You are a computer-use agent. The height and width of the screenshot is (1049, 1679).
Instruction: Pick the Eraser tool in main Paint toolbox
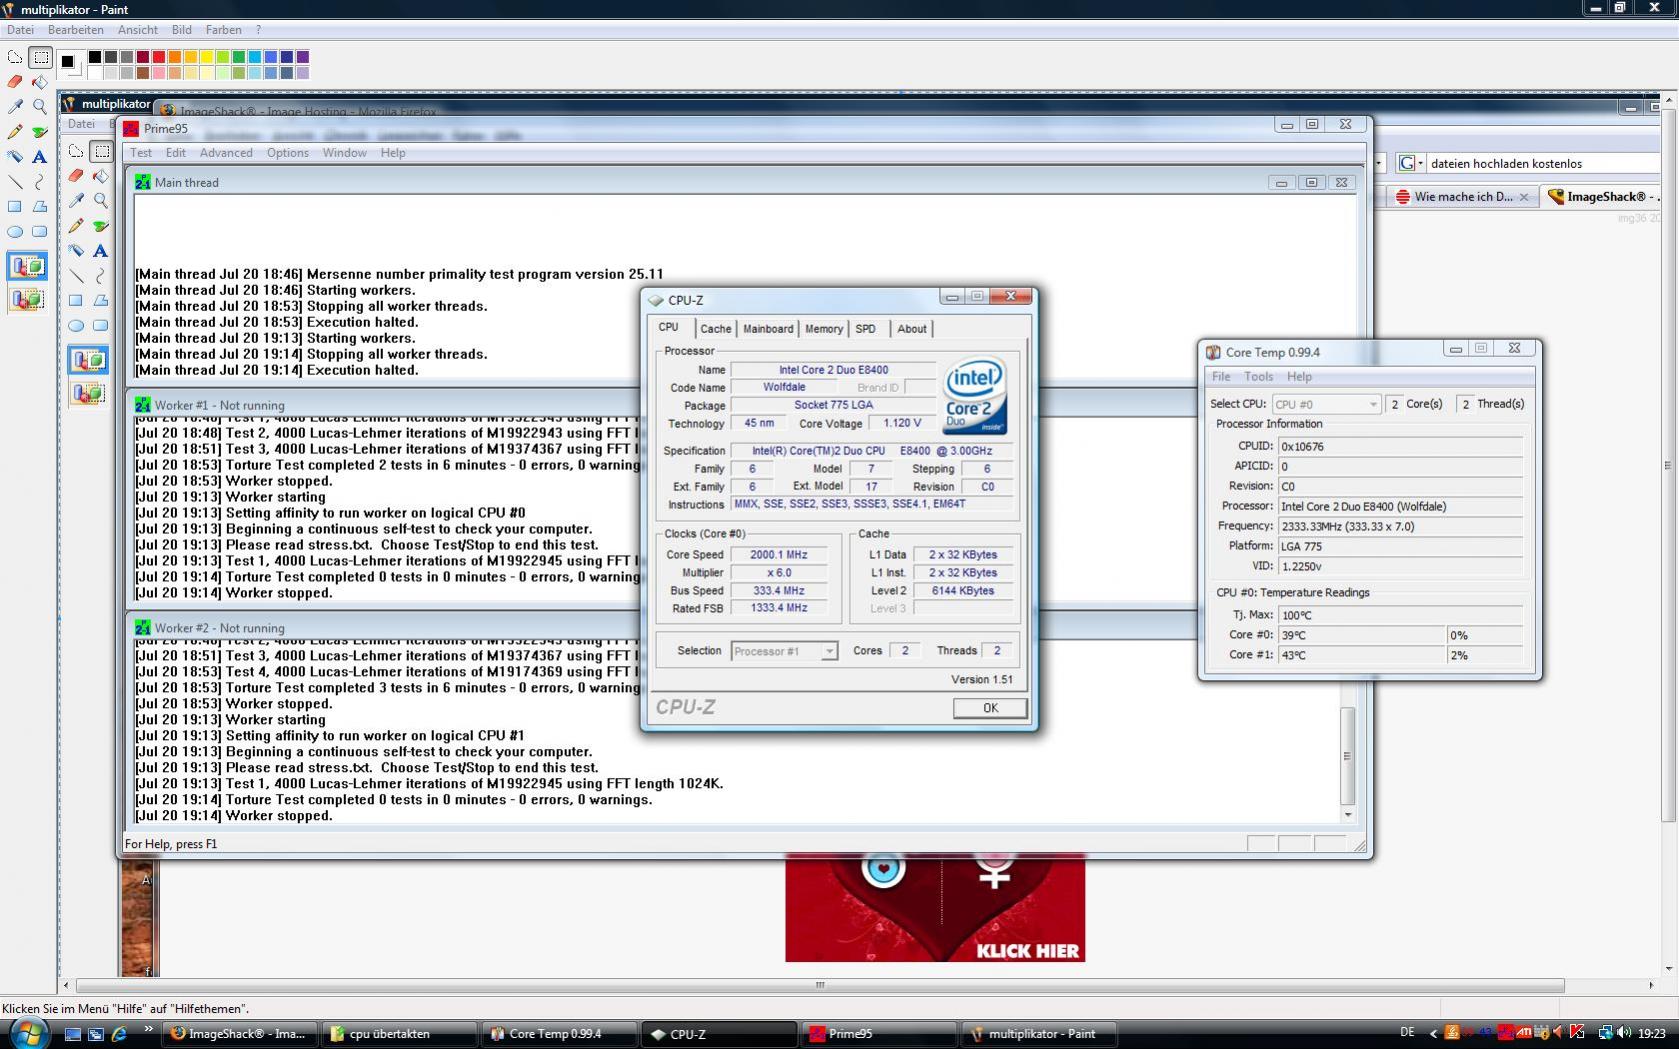[15, 81]
